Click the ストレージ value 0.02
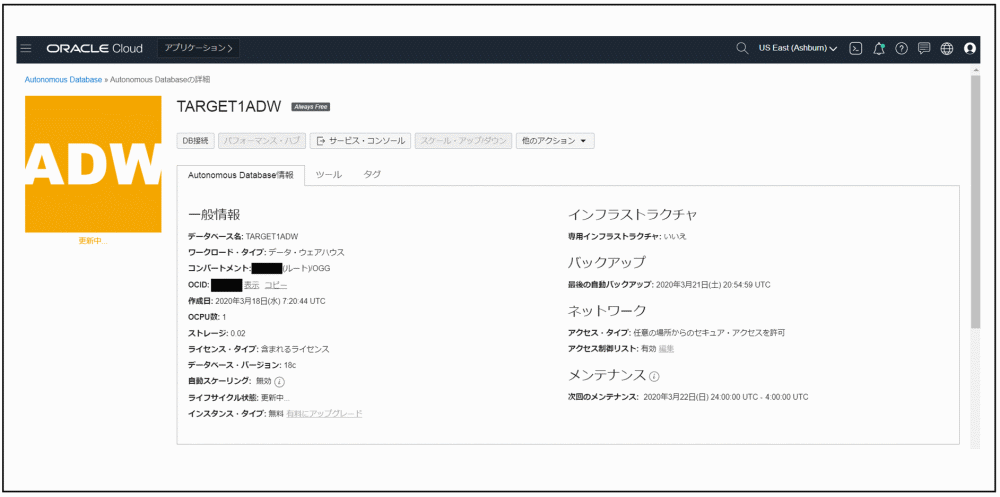Screen dimensions: 1000x497 [x=238, y=333]
